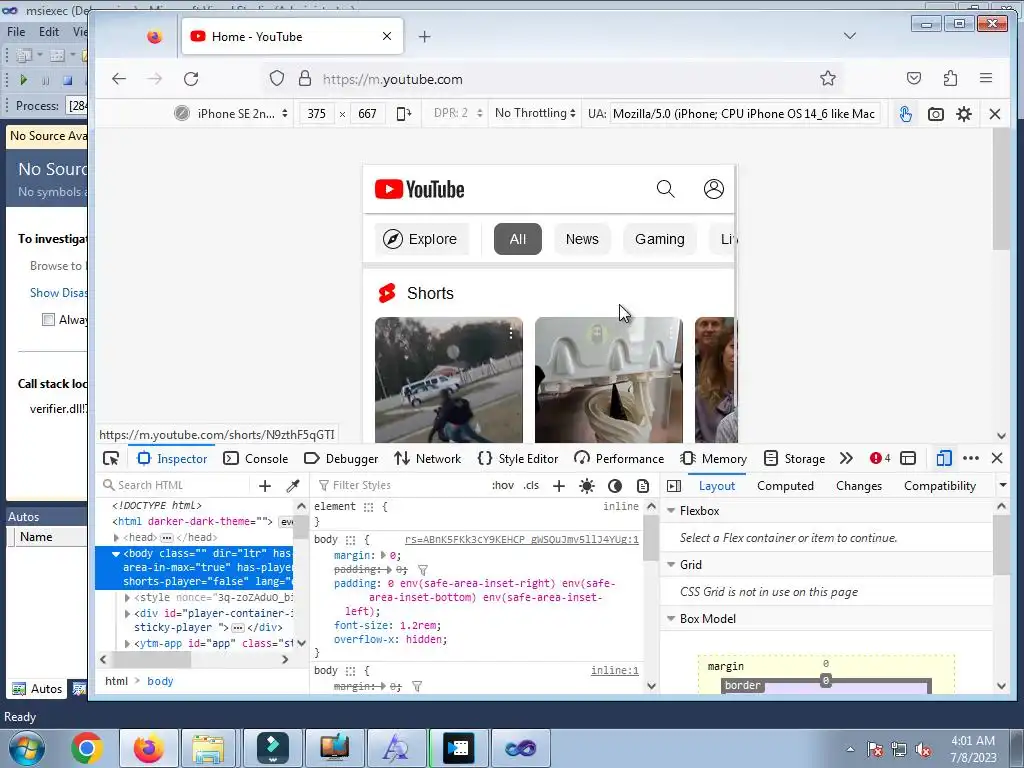
Task: Open a new Firefox tab
Action: click(424, 37)
